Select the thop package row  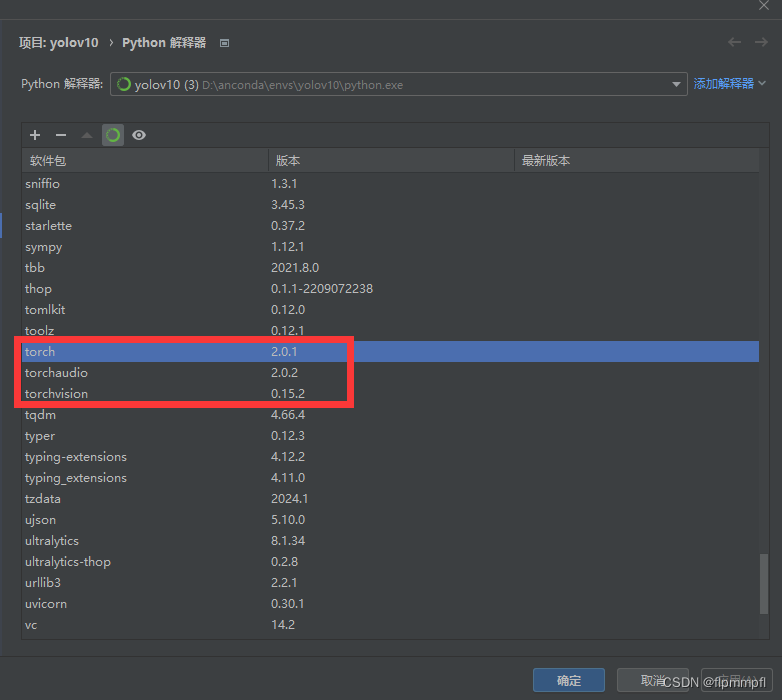pos(391,289)
